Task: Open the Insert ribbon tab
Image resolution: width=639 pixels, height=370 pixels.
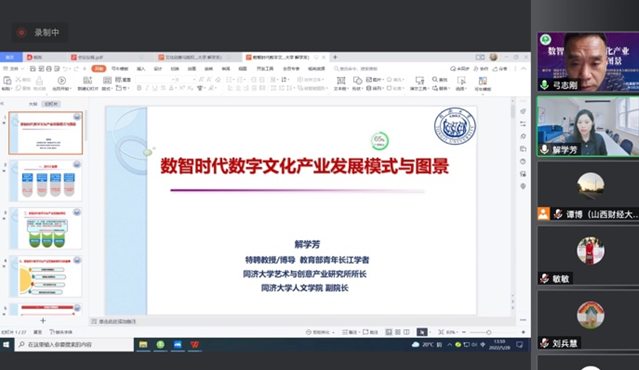Action: [141, 68]
